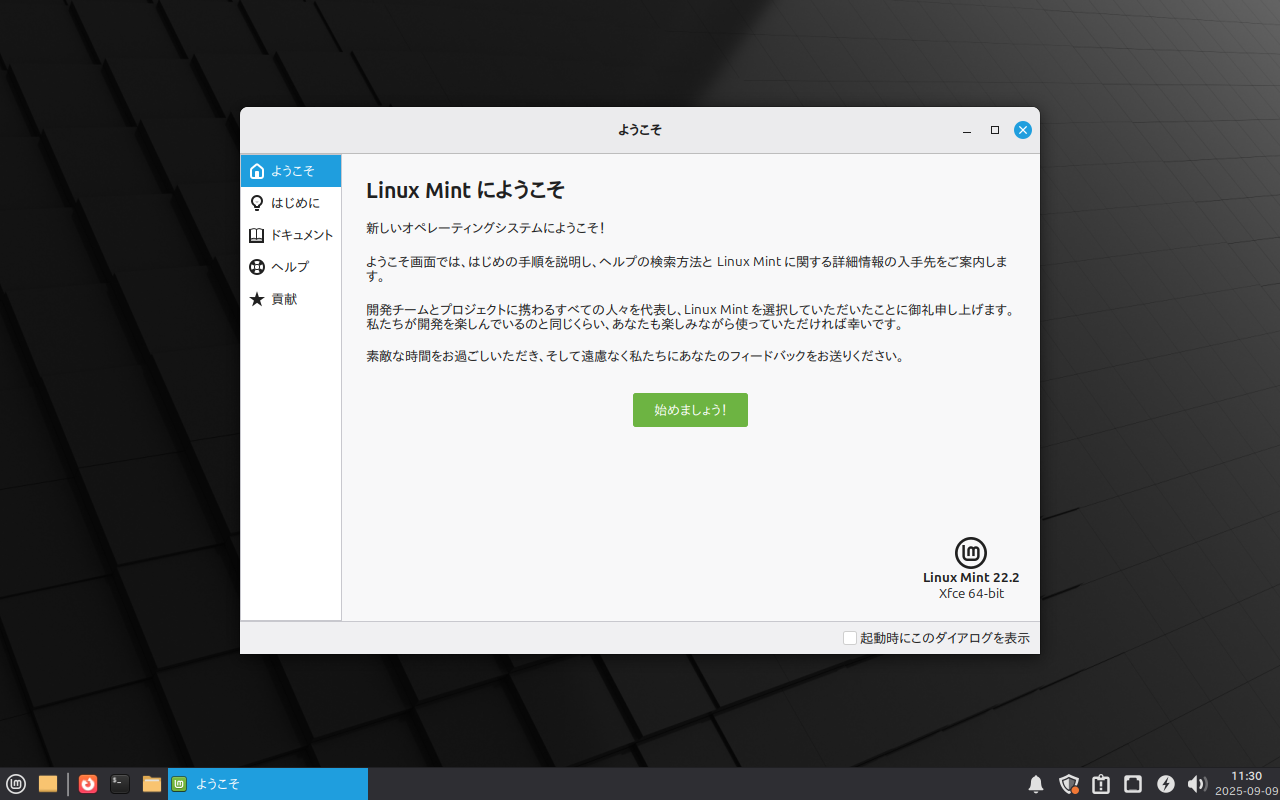Click the Linux Mint 22.2 version text
The width and height of the screenshot is (1280, 800).
(971, 577)
